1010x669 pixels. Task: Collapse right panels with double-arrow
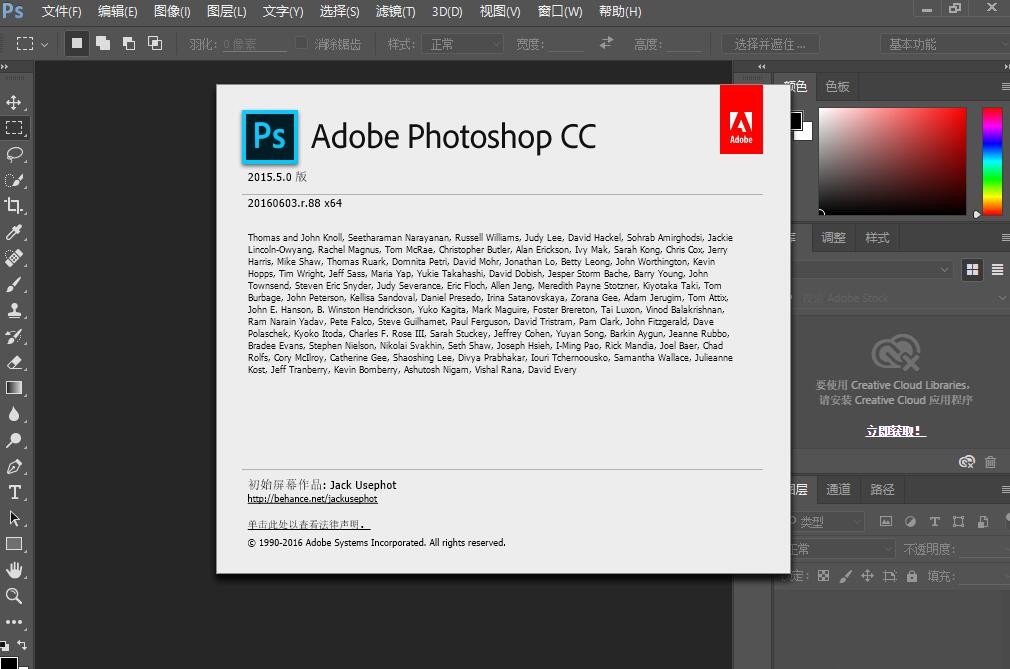click(x=1006, y=66)
